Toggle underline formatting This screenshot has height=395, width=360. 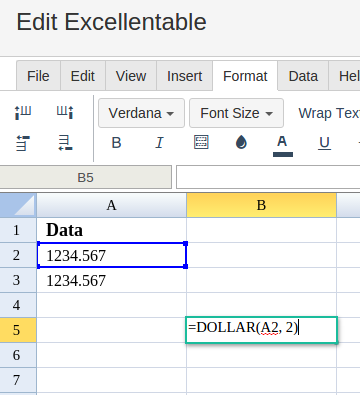point(324,143)
